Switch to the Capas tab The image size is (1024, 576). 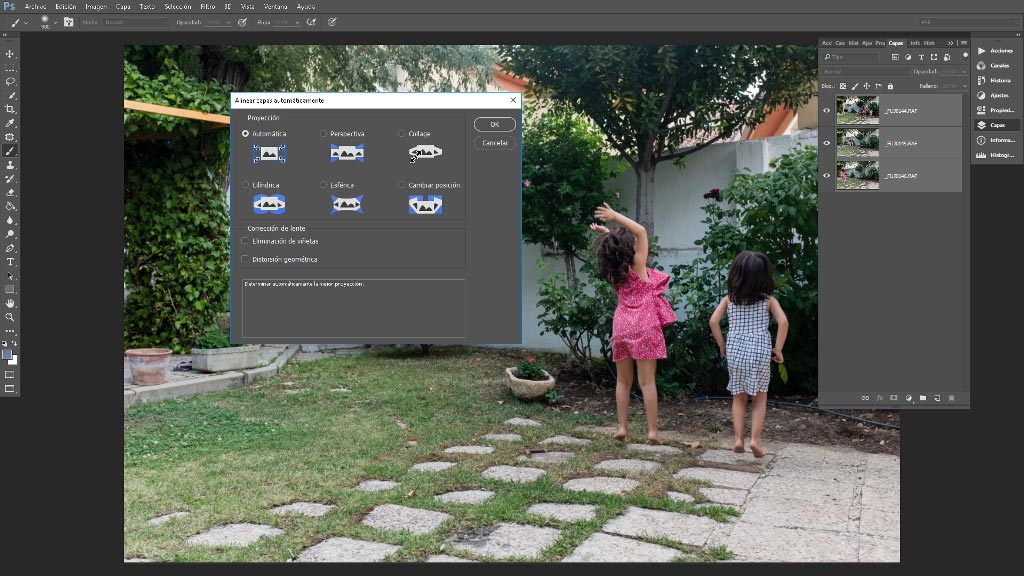point(896,43)
